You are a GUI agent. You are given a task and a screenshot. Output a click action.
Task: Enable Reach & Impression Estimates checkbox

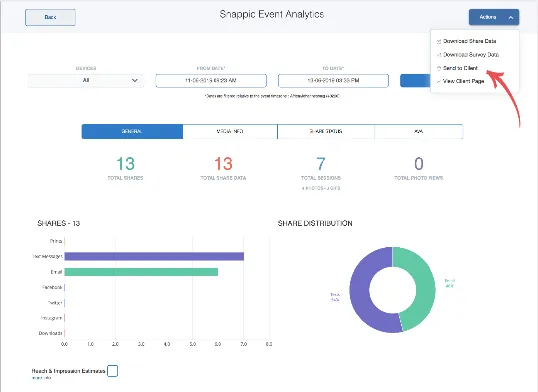[x=113, y=371]
